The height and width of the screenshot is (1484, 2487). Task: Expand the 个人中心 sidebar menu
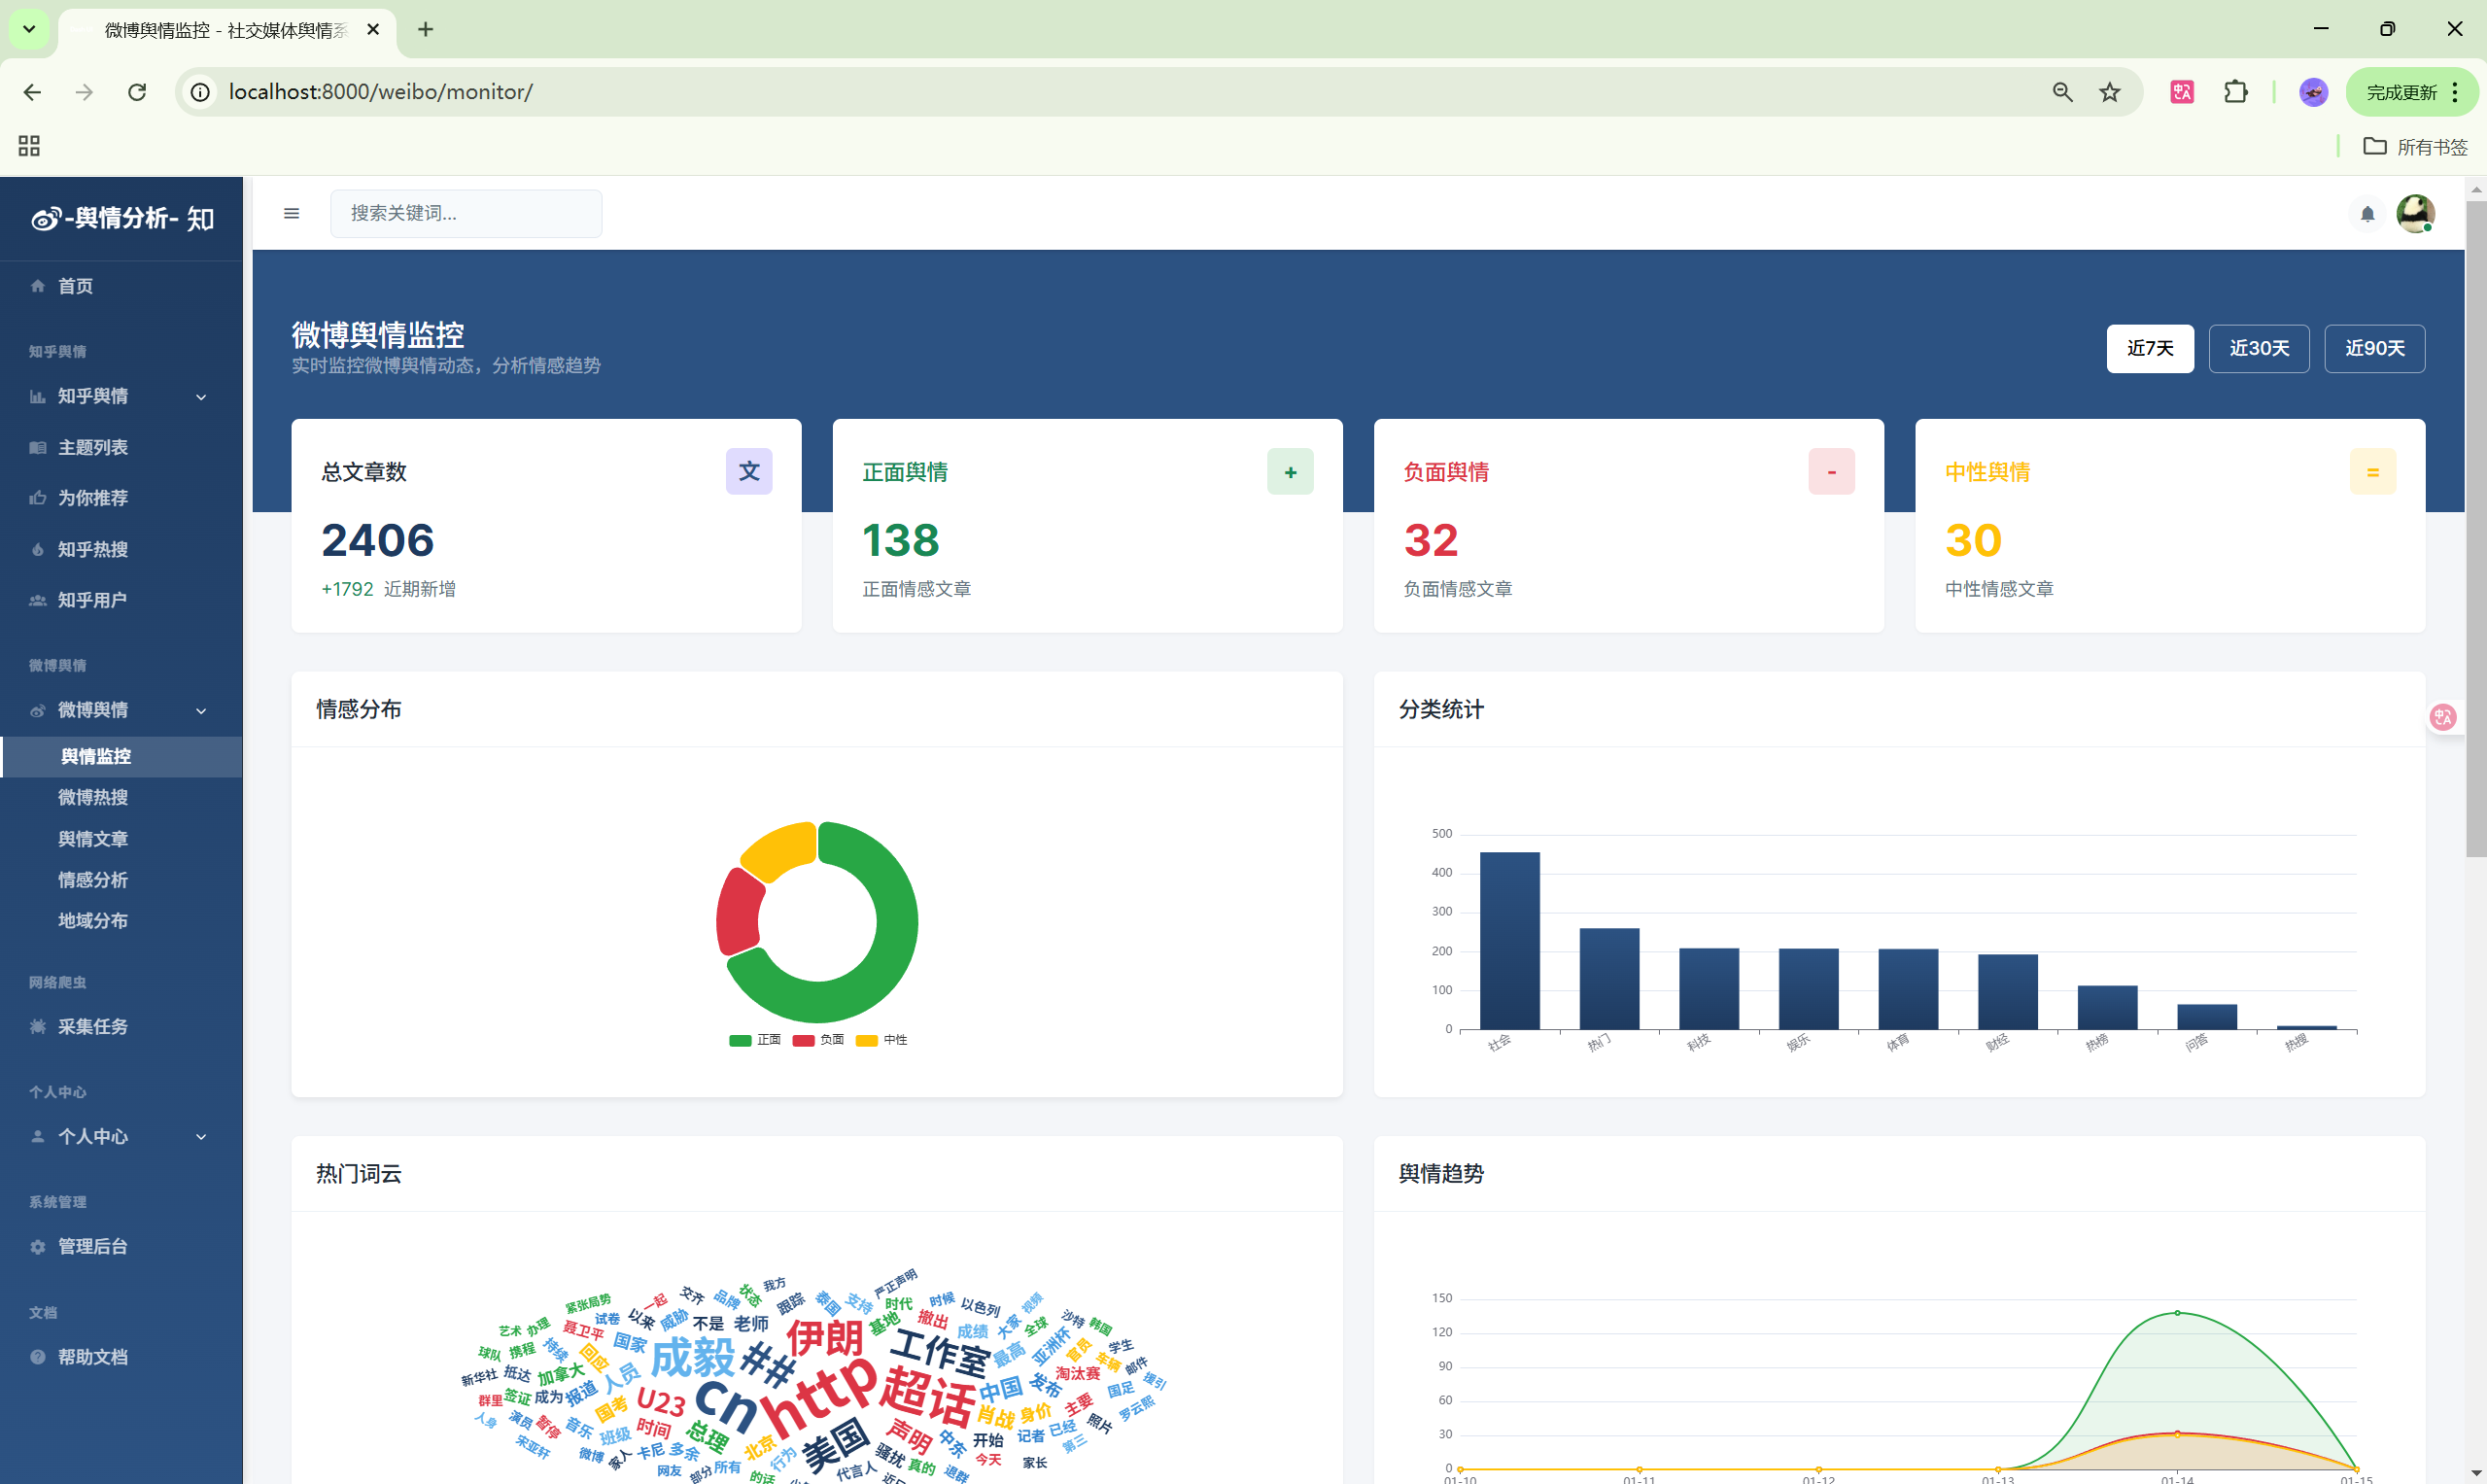(120, 1136)
